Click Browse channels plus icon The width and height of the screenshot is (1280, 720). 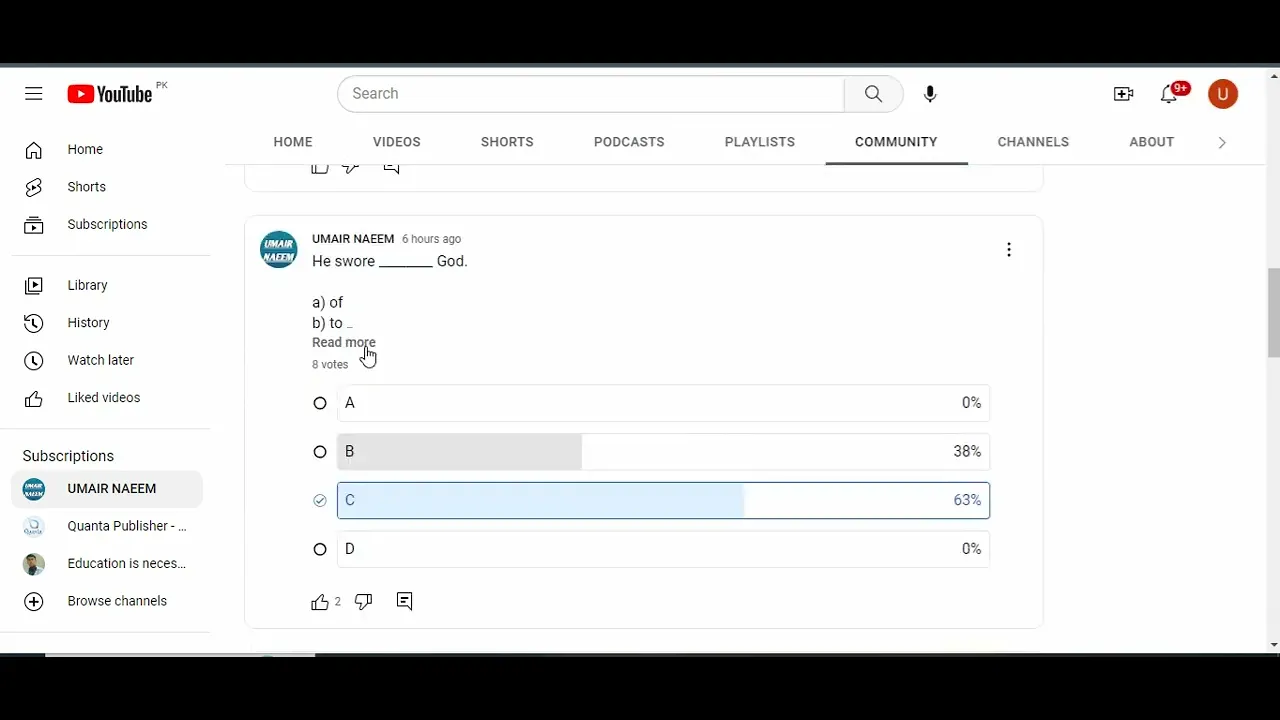(34, 601)
